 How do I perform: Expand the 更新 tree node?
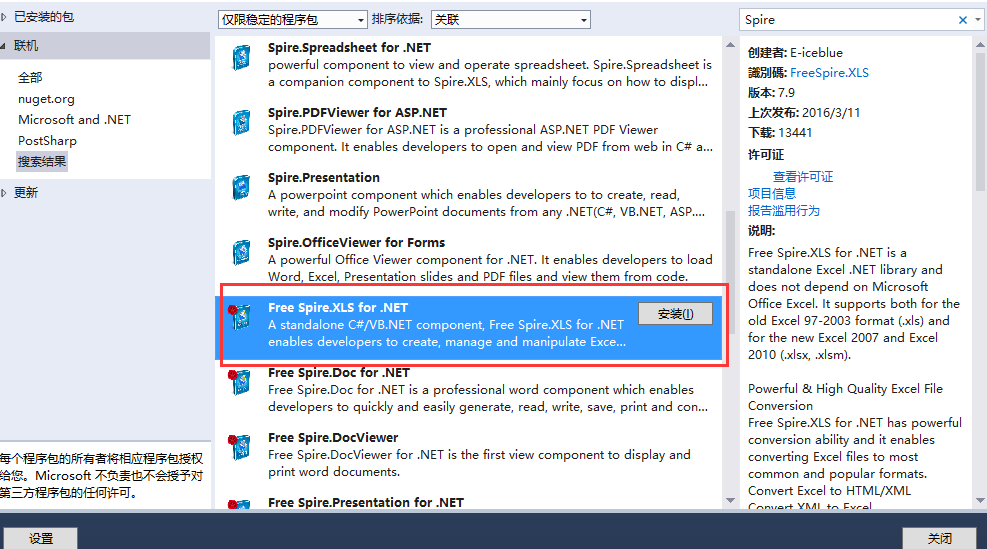pos(4,193)
